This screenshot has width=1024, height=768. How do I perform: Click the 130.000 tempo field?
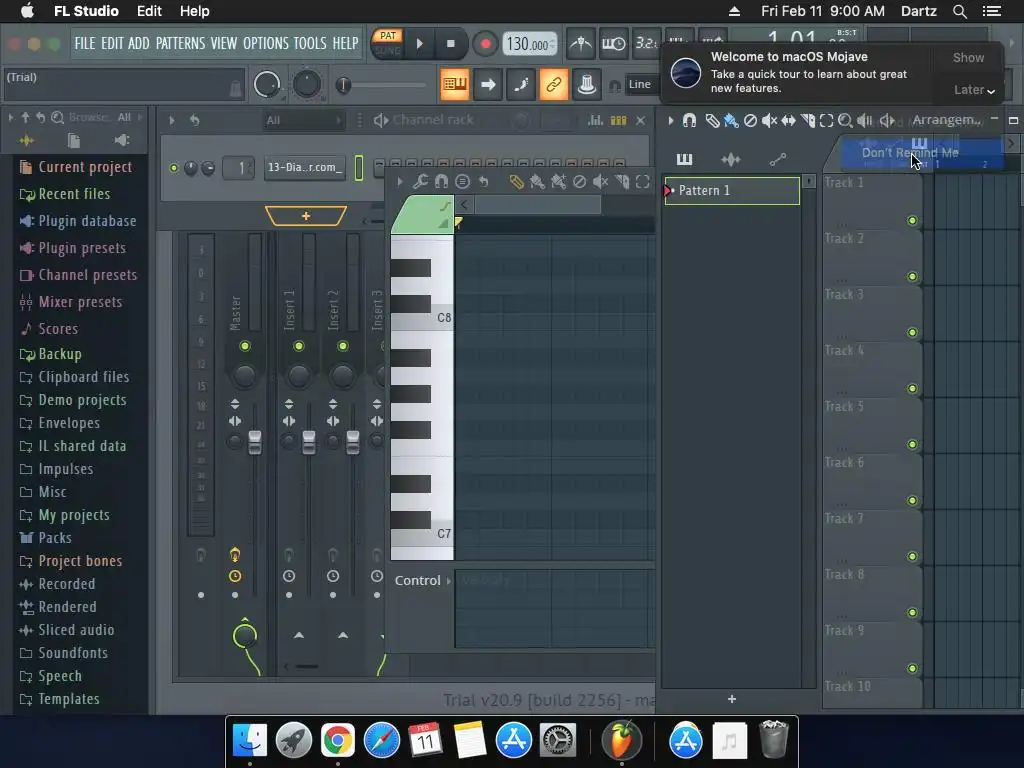pyautogui.click(x=530, y=44)
